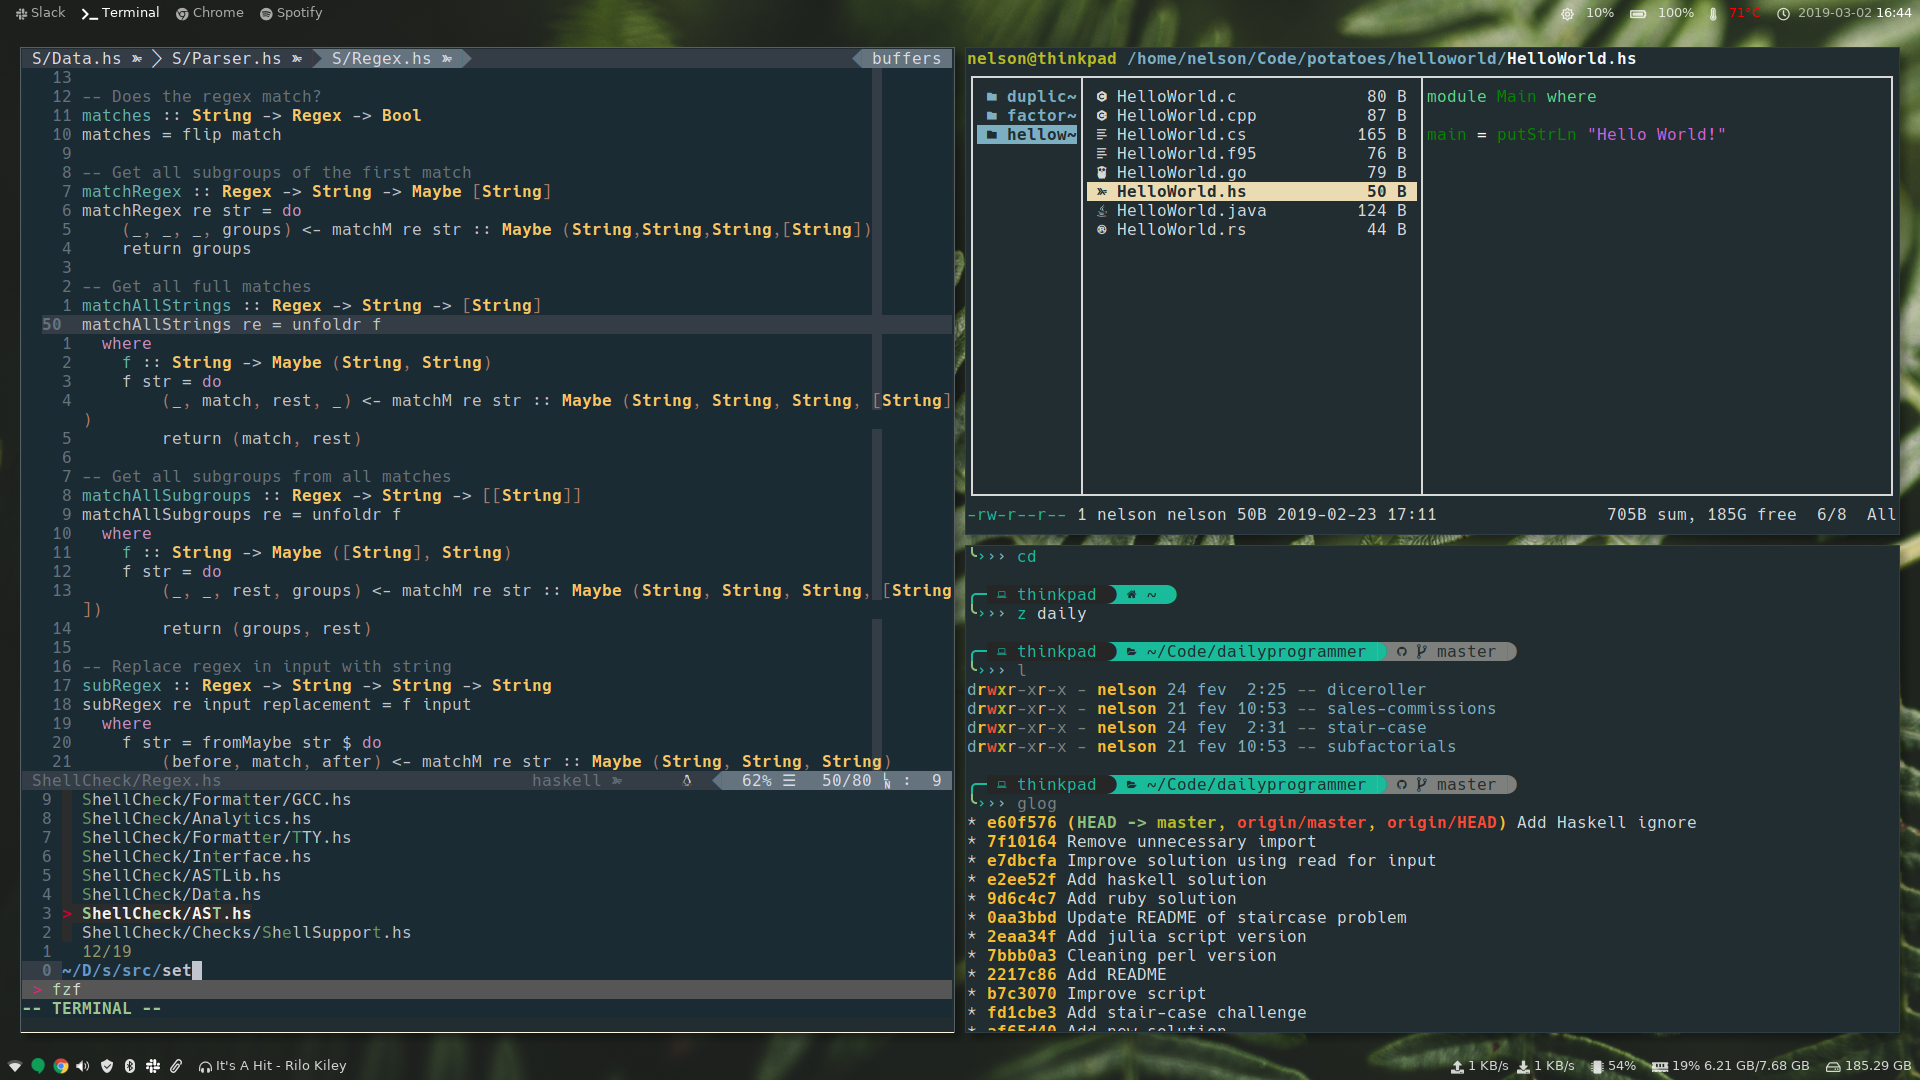Click the selected ShellCheck/AST.hs fzf result

166,914
